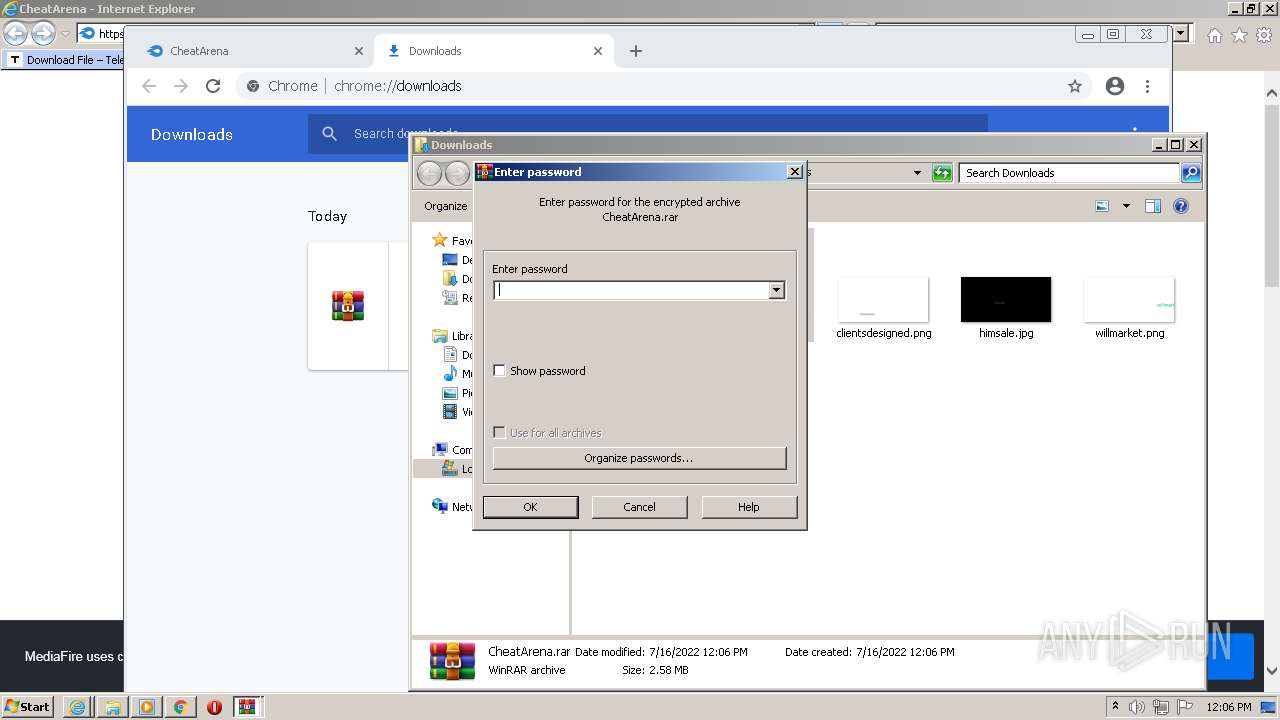Show hidden system tray icons
This screenshot has height=720, width=1280.
[1115, 707]
